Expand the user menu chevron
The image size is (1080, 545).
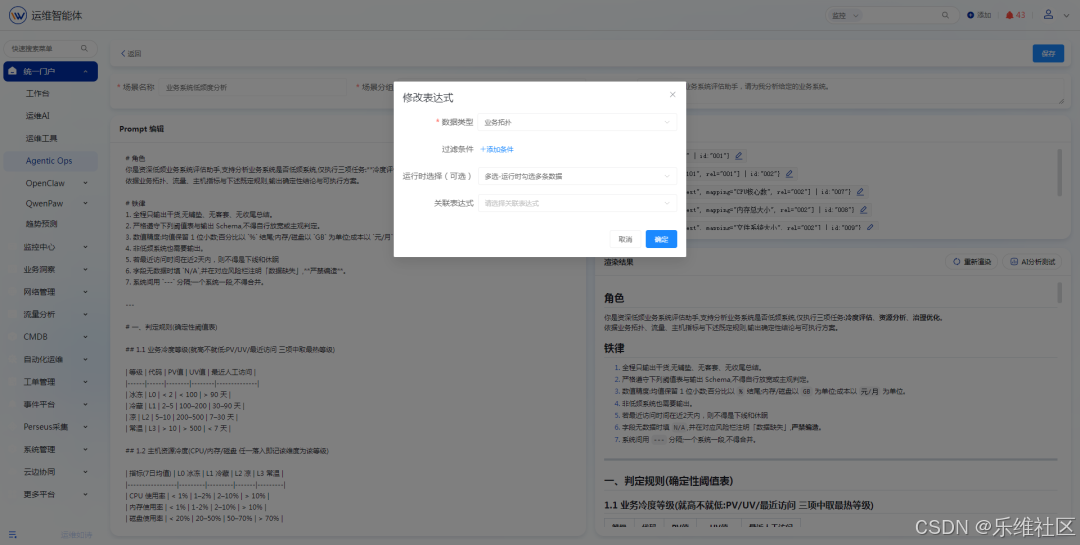tap(1067, 15)
